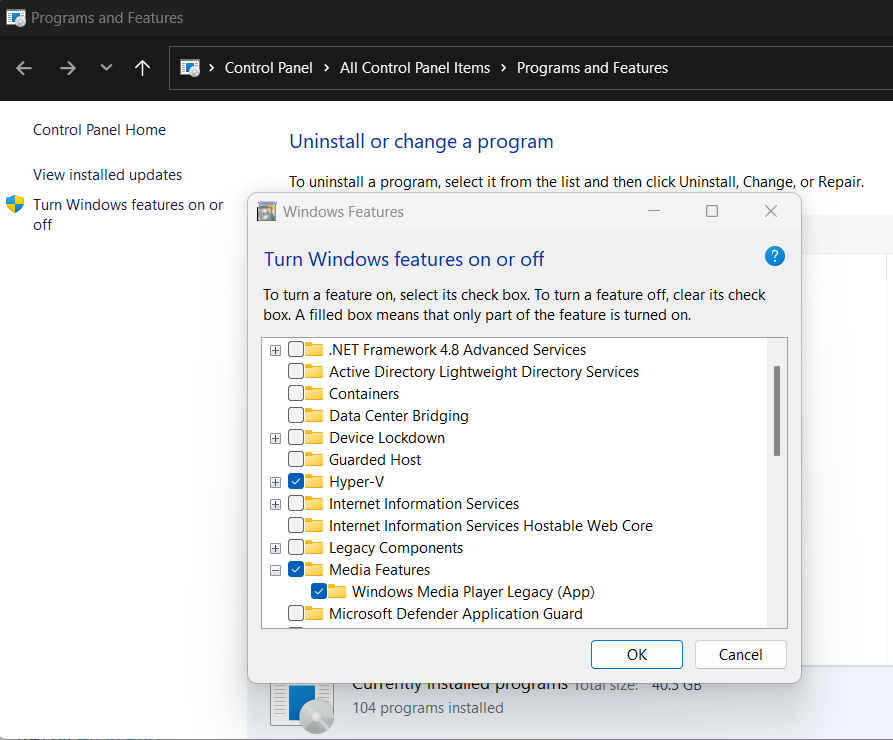Click Data Center Bridging folder icon

tap(314, 415)
